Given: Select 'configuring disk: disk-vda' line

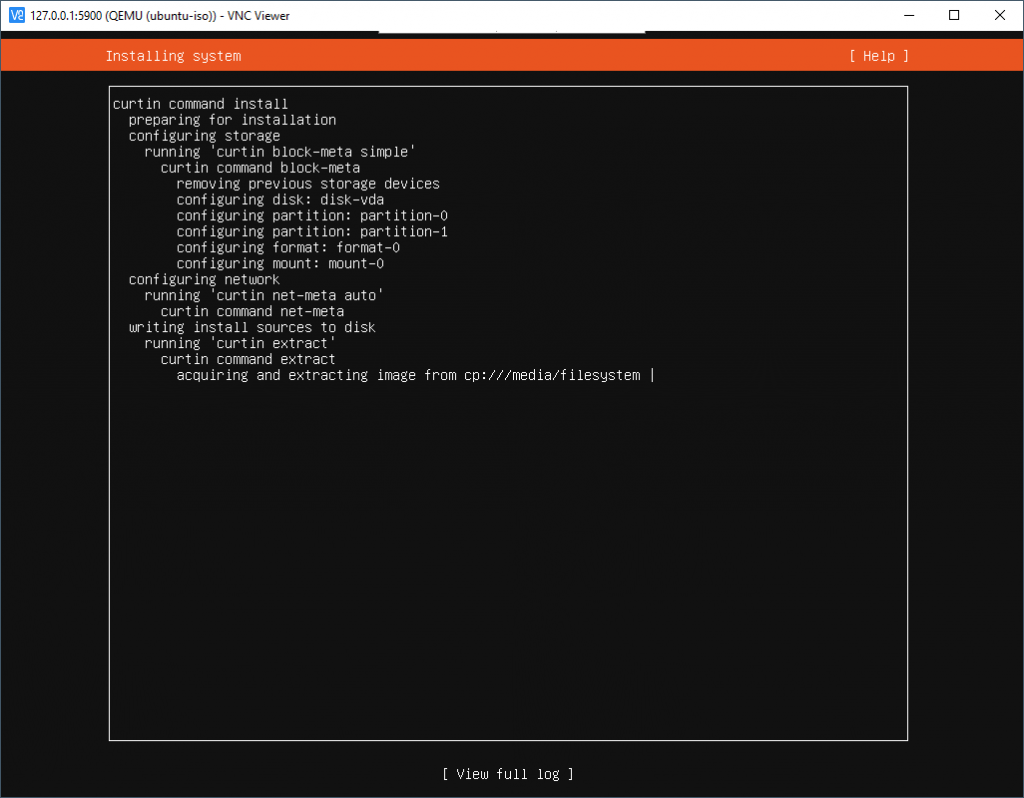Looking at the screenshot, I should (x=280, y=200).
